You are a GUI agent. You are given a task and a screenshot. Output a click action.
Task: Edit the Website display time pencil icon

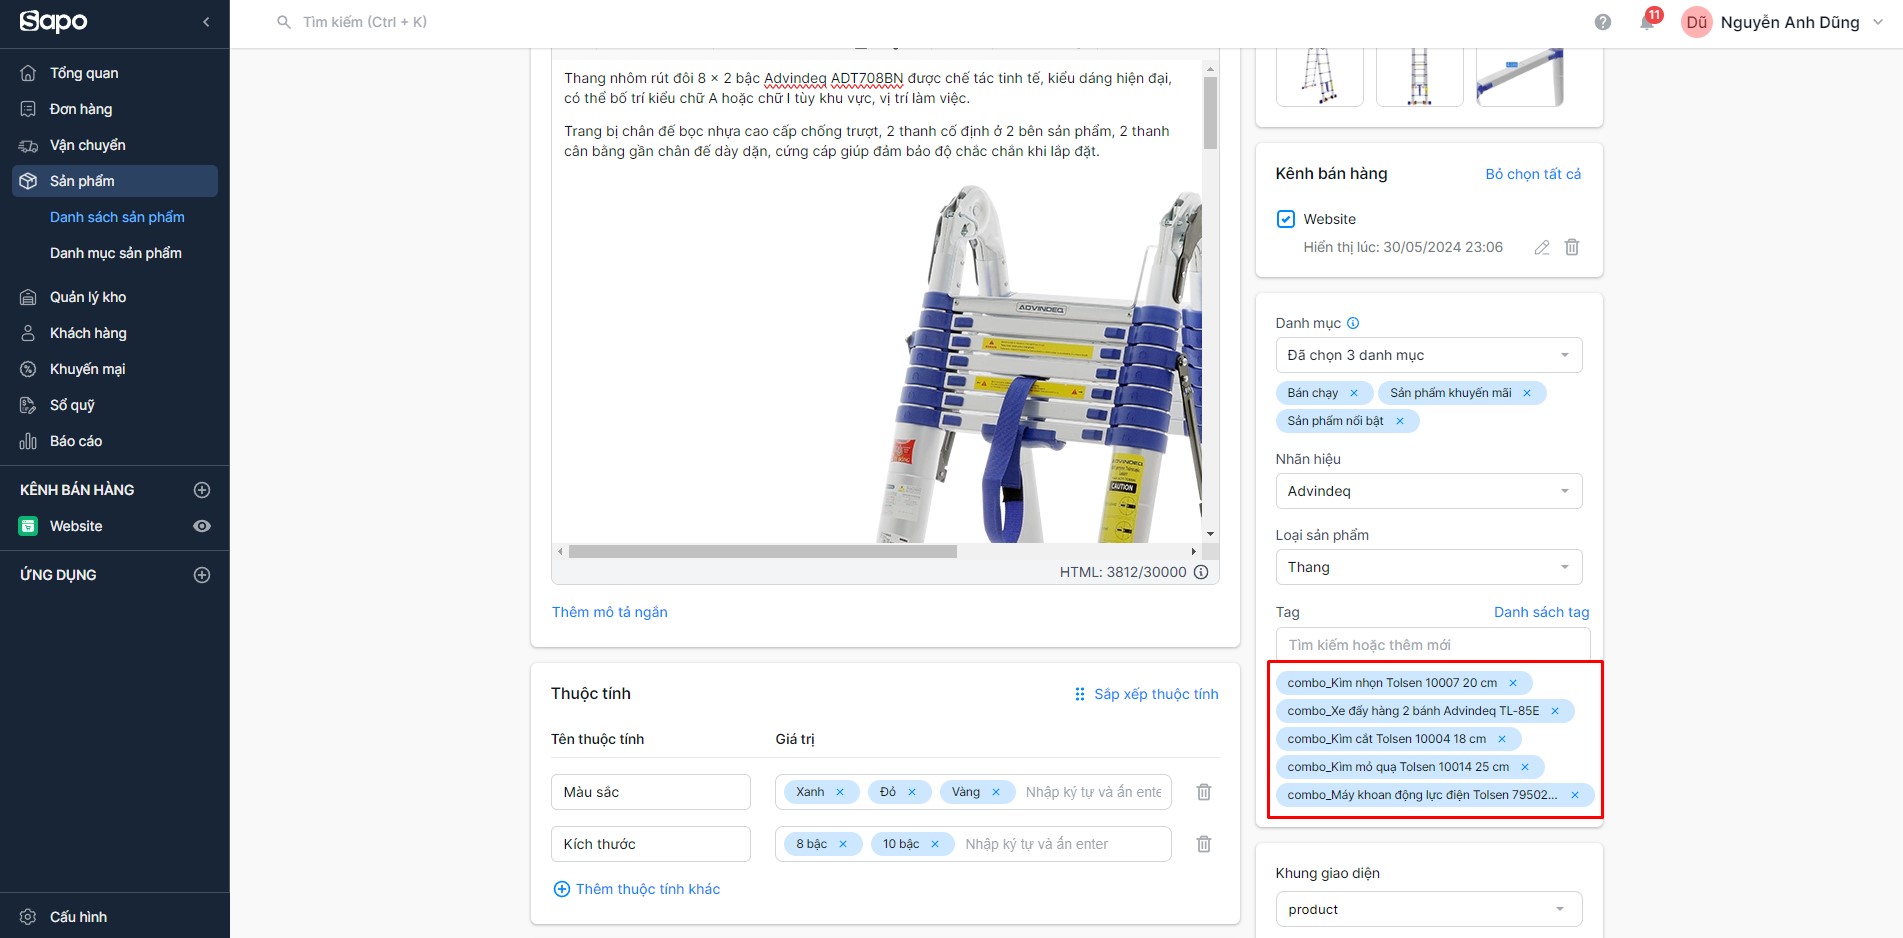[1542, 247]
